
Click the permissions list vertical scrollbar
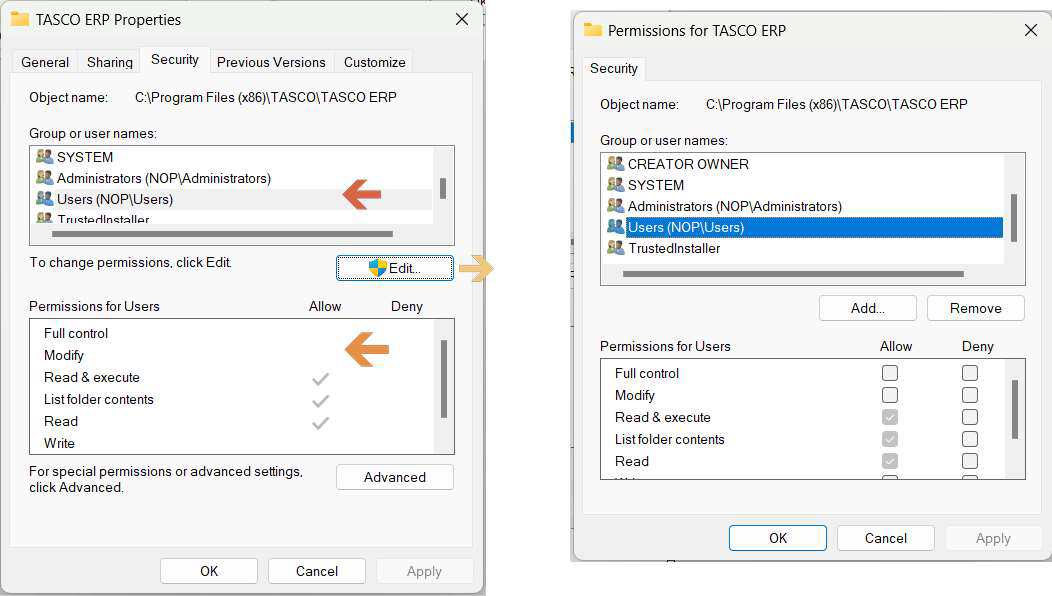coord(1016,409)
